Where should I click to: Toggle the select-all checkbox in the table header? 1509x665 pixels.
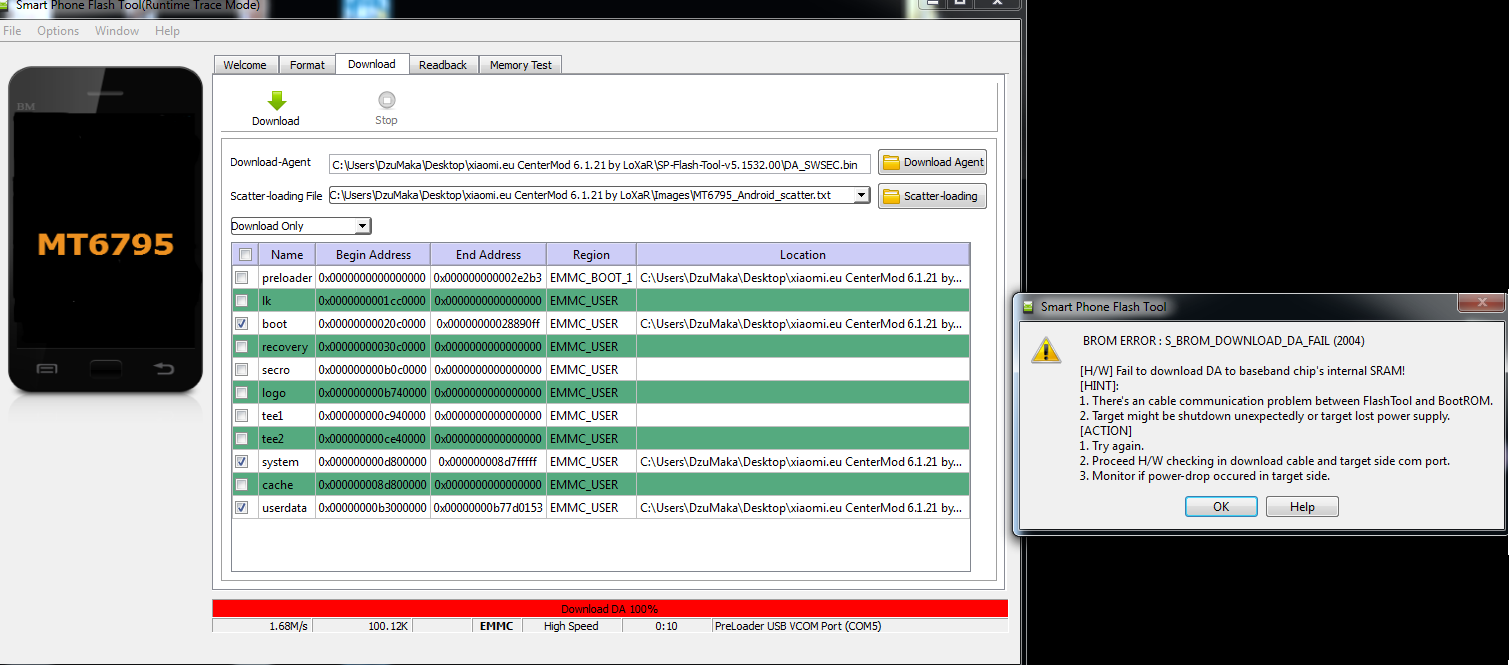coord(246,255)
